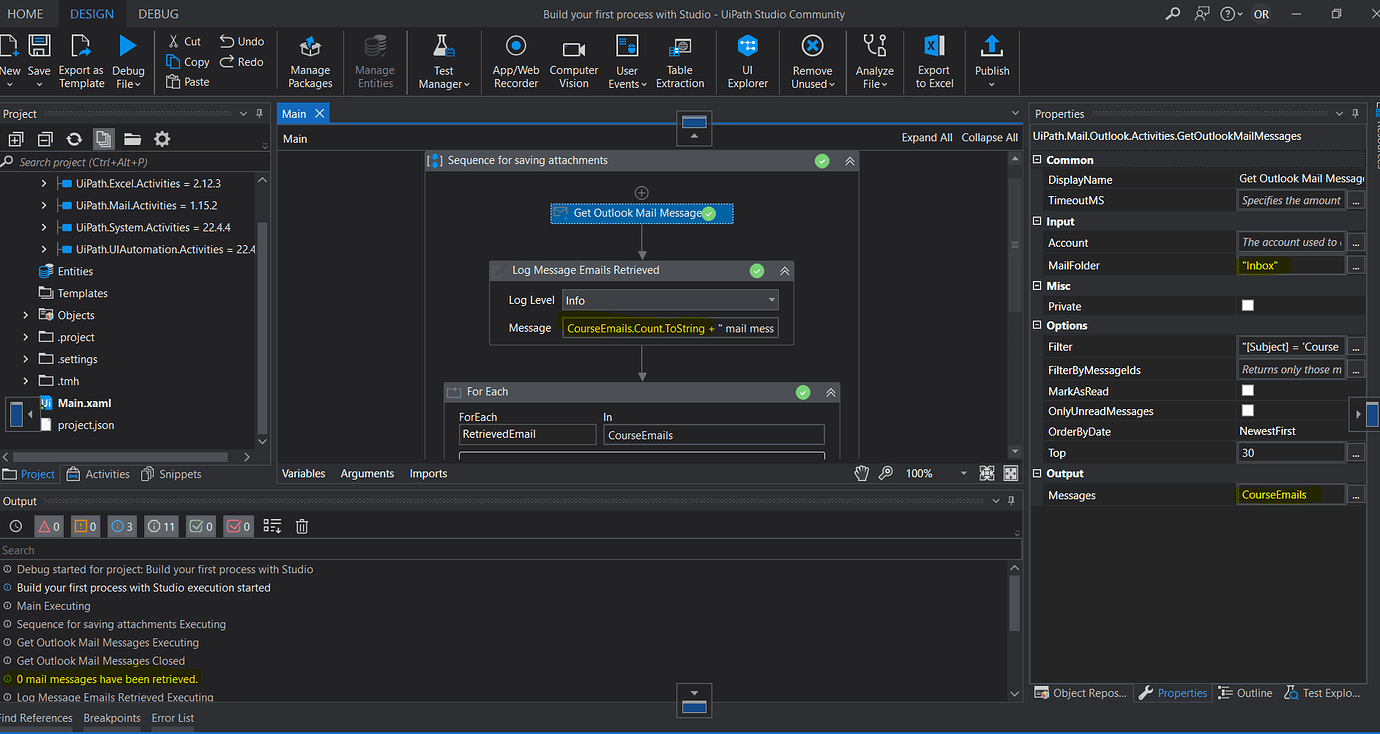Viewport: 1380px width, 734px height.
Task: Enable the MarkAsRead checkbox
Action: point(1247,391)
